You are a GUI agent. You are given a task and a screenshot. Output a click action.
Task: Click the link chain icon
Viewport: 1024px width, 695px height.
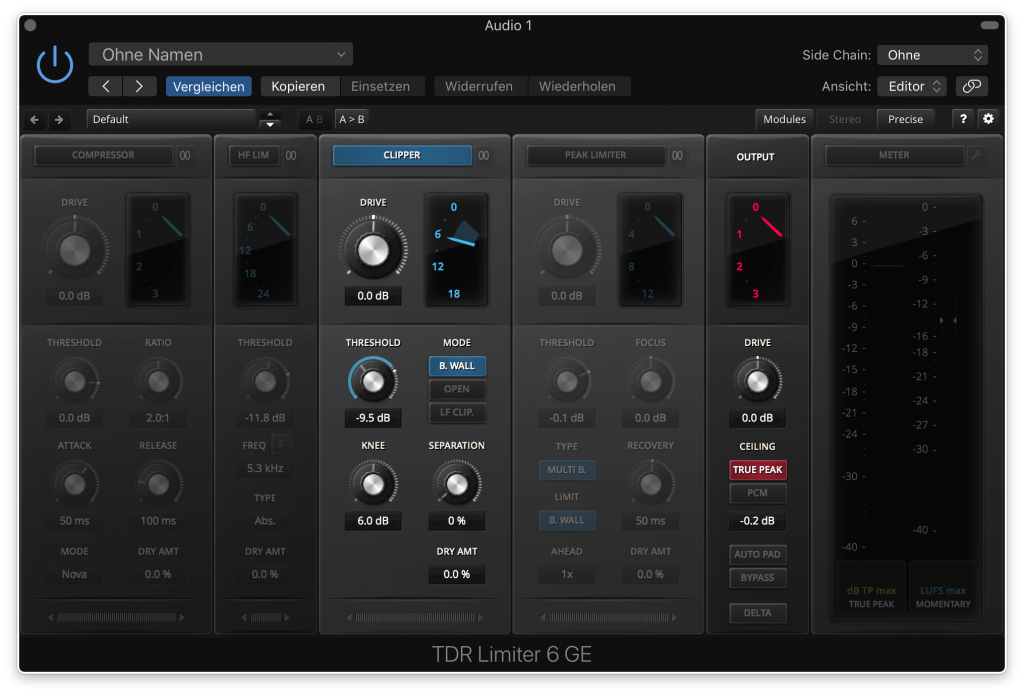coord(971,86)
